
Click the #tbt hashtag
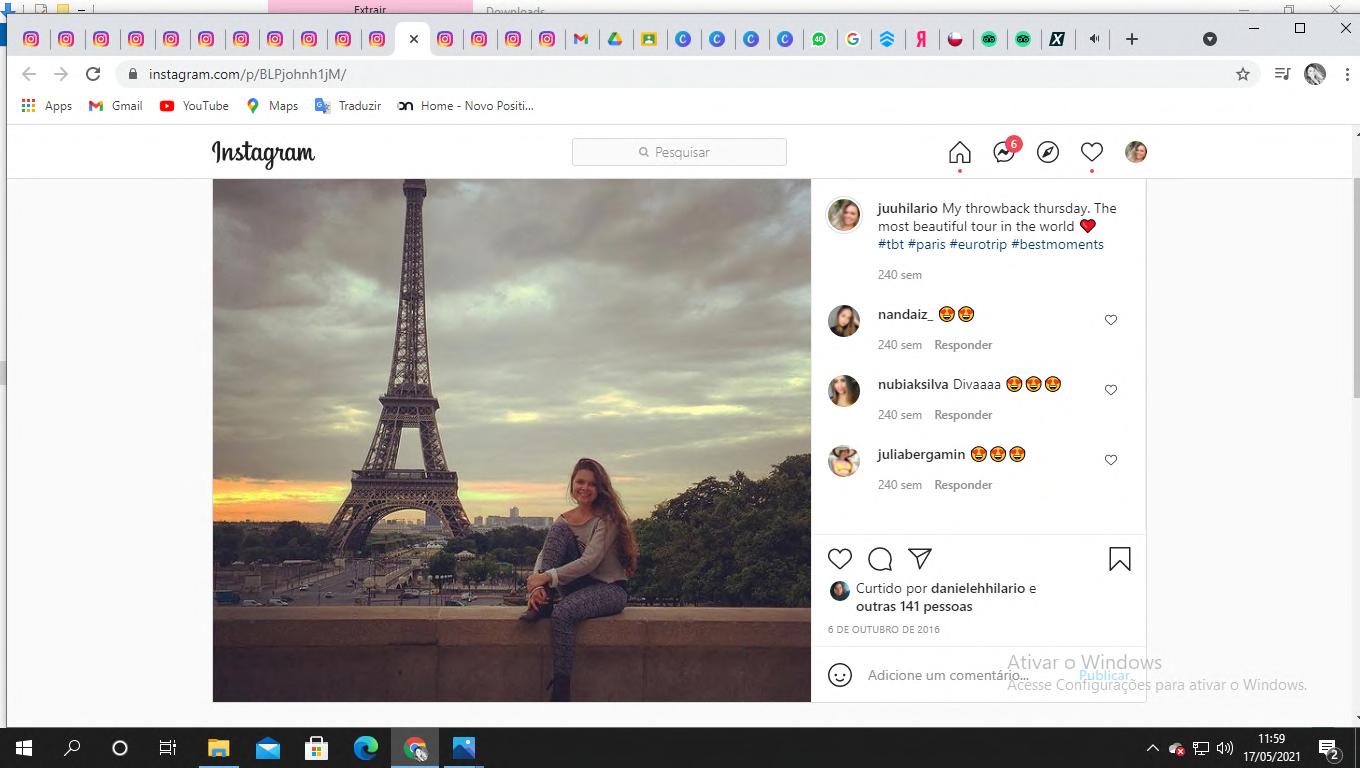click(x=891, y=244)
